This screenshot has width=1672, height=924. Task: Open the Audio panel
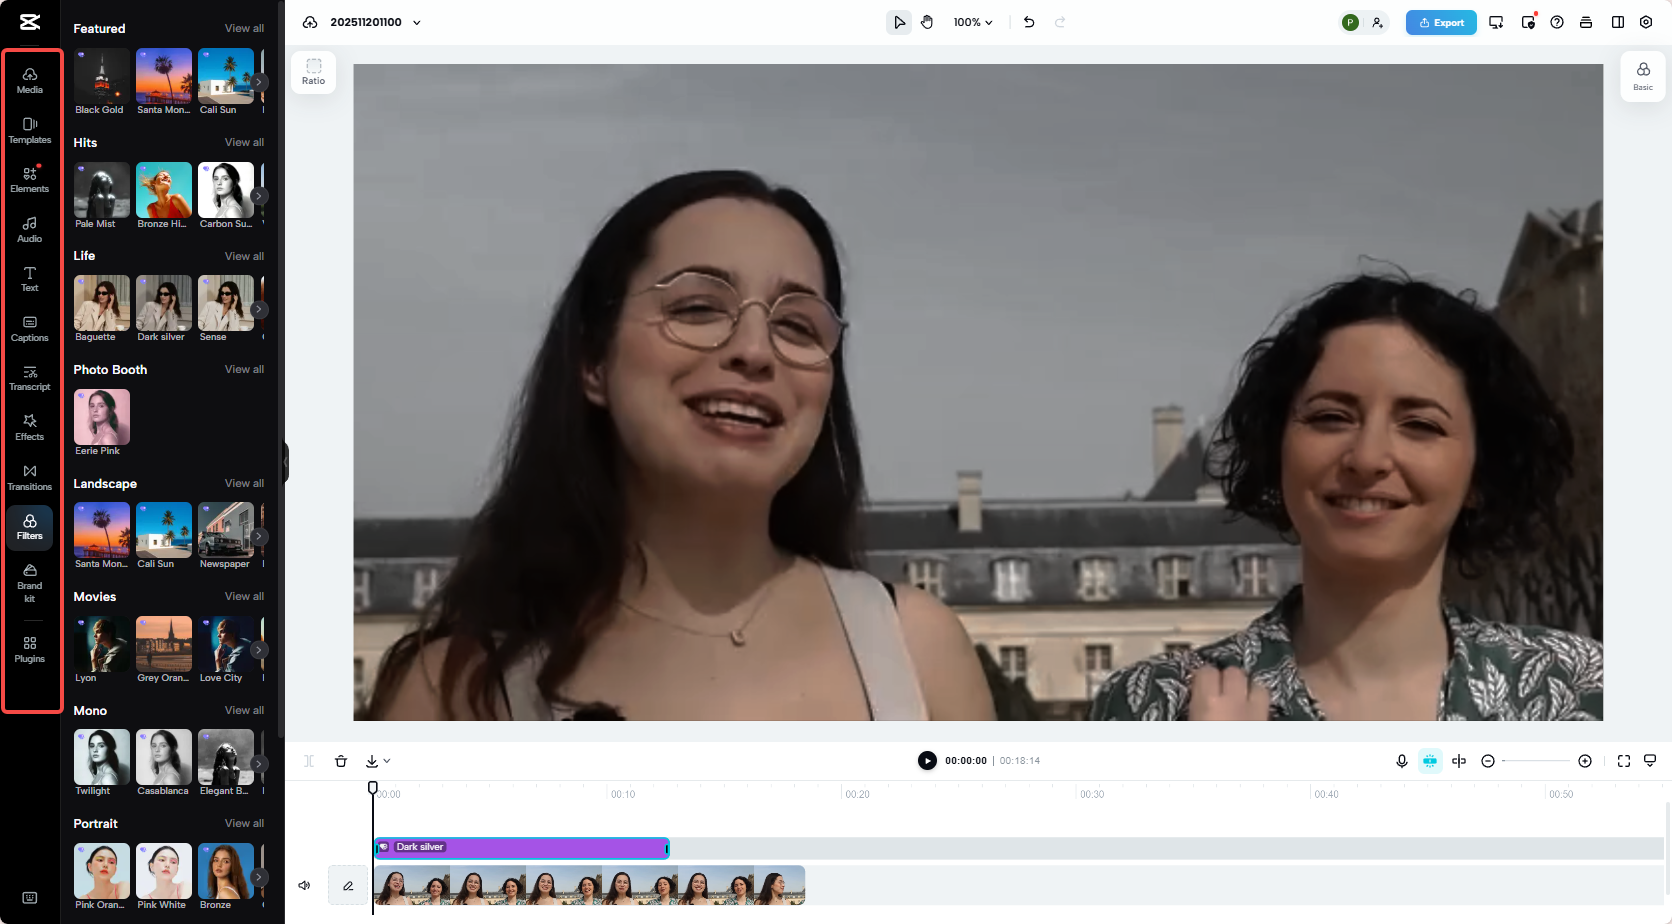point(29,229)
